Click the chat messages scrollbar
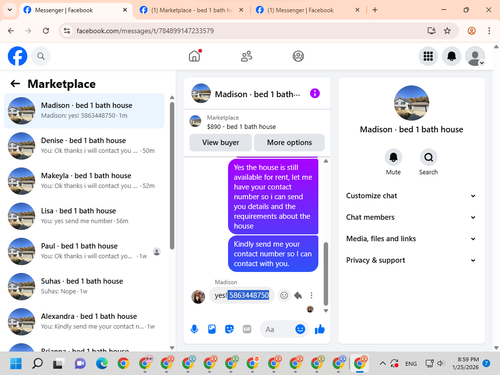This screenshot has height=375, width=500. (326, 274)
